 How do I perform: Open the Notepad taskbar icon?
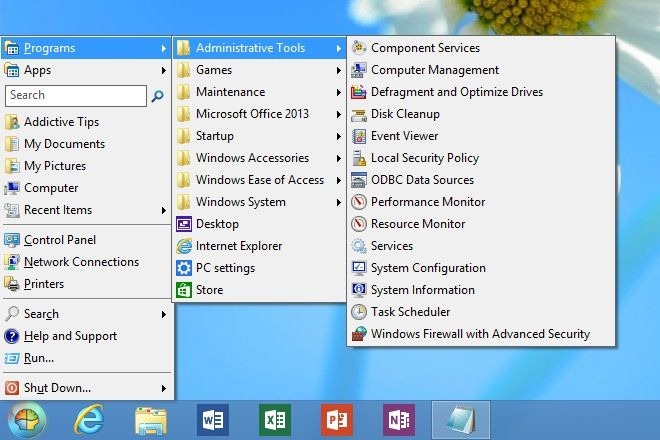click(x=461, y=420)
